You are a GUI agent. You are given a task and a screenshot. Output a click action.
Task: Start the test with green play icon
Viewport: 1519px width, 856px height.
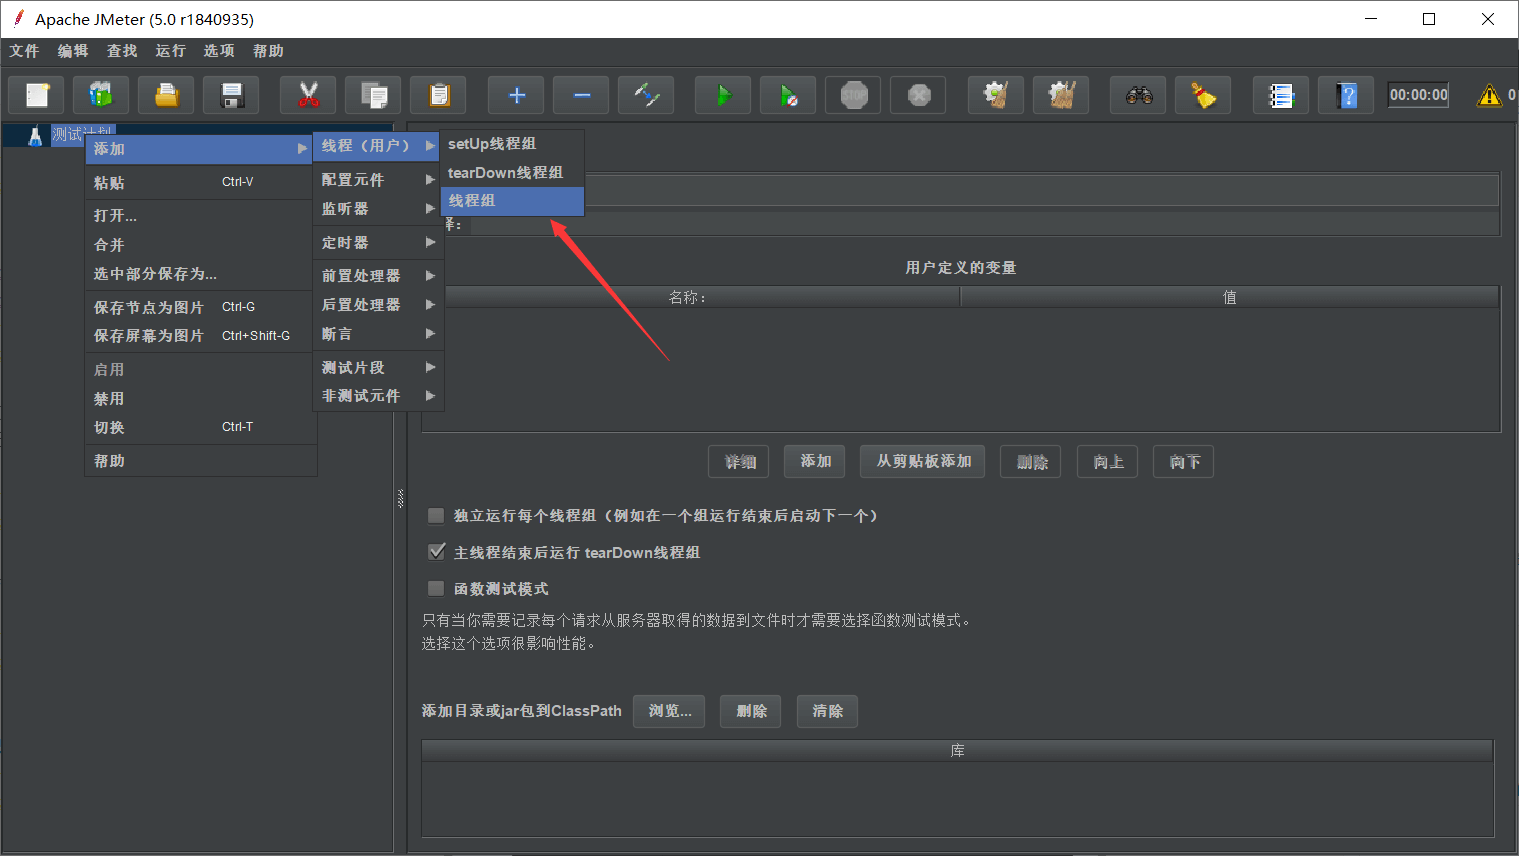pyautogui.click(x=723, y=95)
